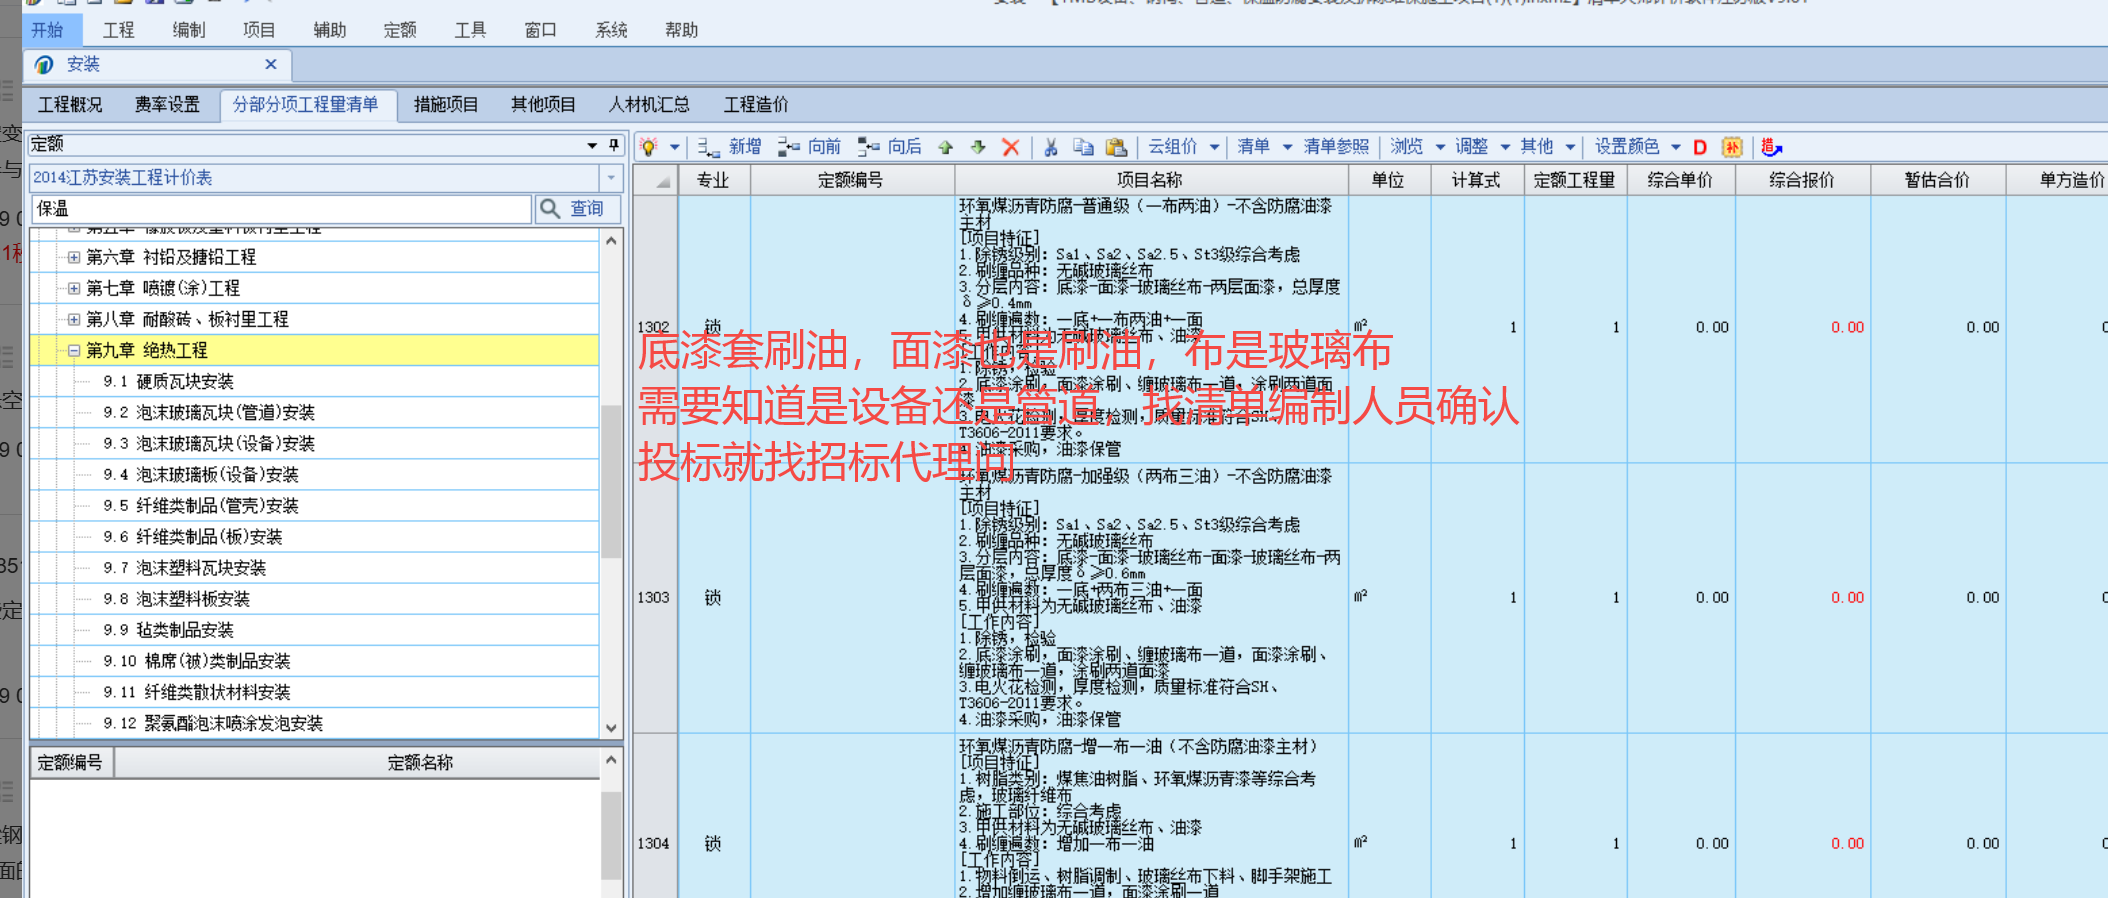Image resolution: width=2108 pixels, height=898 pixels.
Task: Switch to 工程概况 tab
Action: pos(70,105)
